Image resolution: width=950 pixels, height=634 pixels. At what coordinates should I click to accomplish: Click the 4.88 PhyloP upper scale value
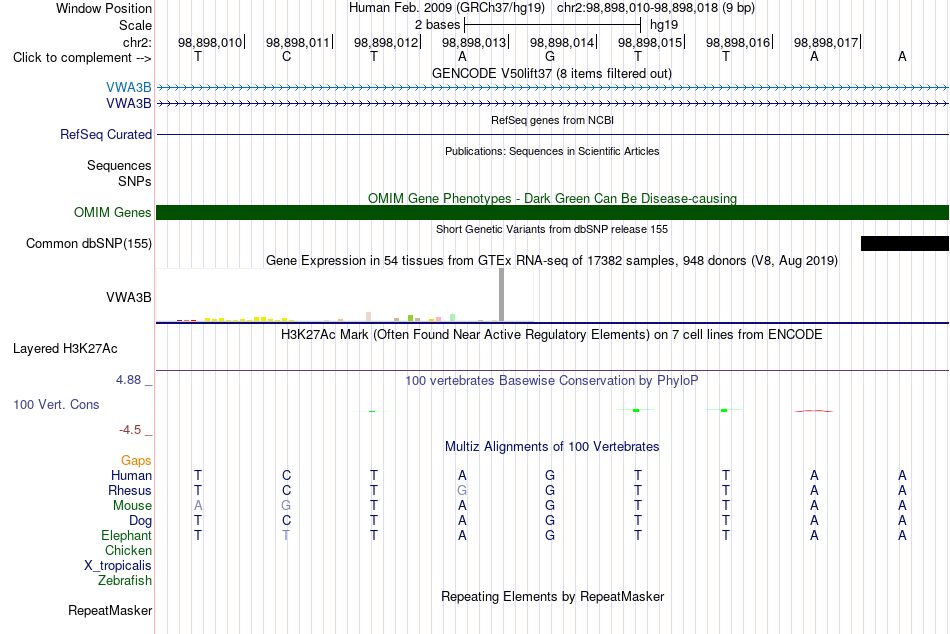(128, 380)
